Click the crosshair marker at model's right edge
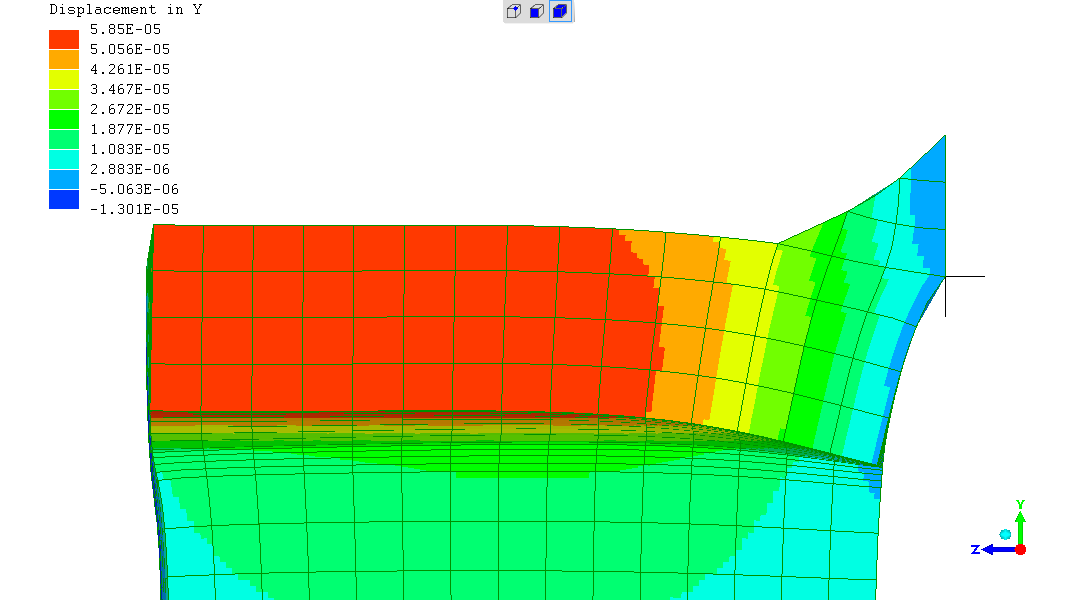 [945, 276]
